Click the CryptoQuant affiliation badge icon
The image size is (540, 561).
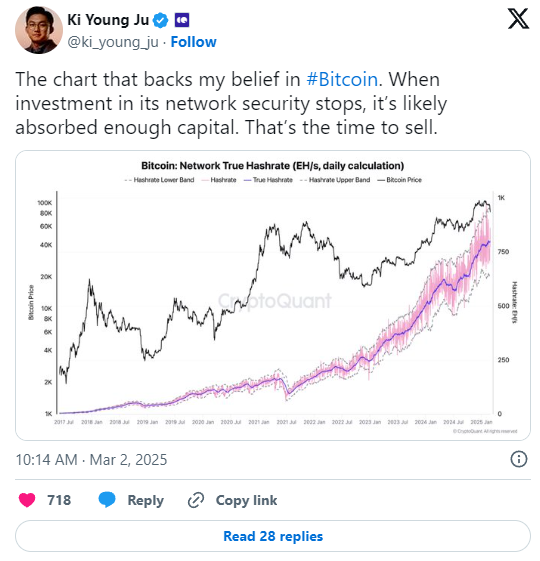(x=182, y=20)
